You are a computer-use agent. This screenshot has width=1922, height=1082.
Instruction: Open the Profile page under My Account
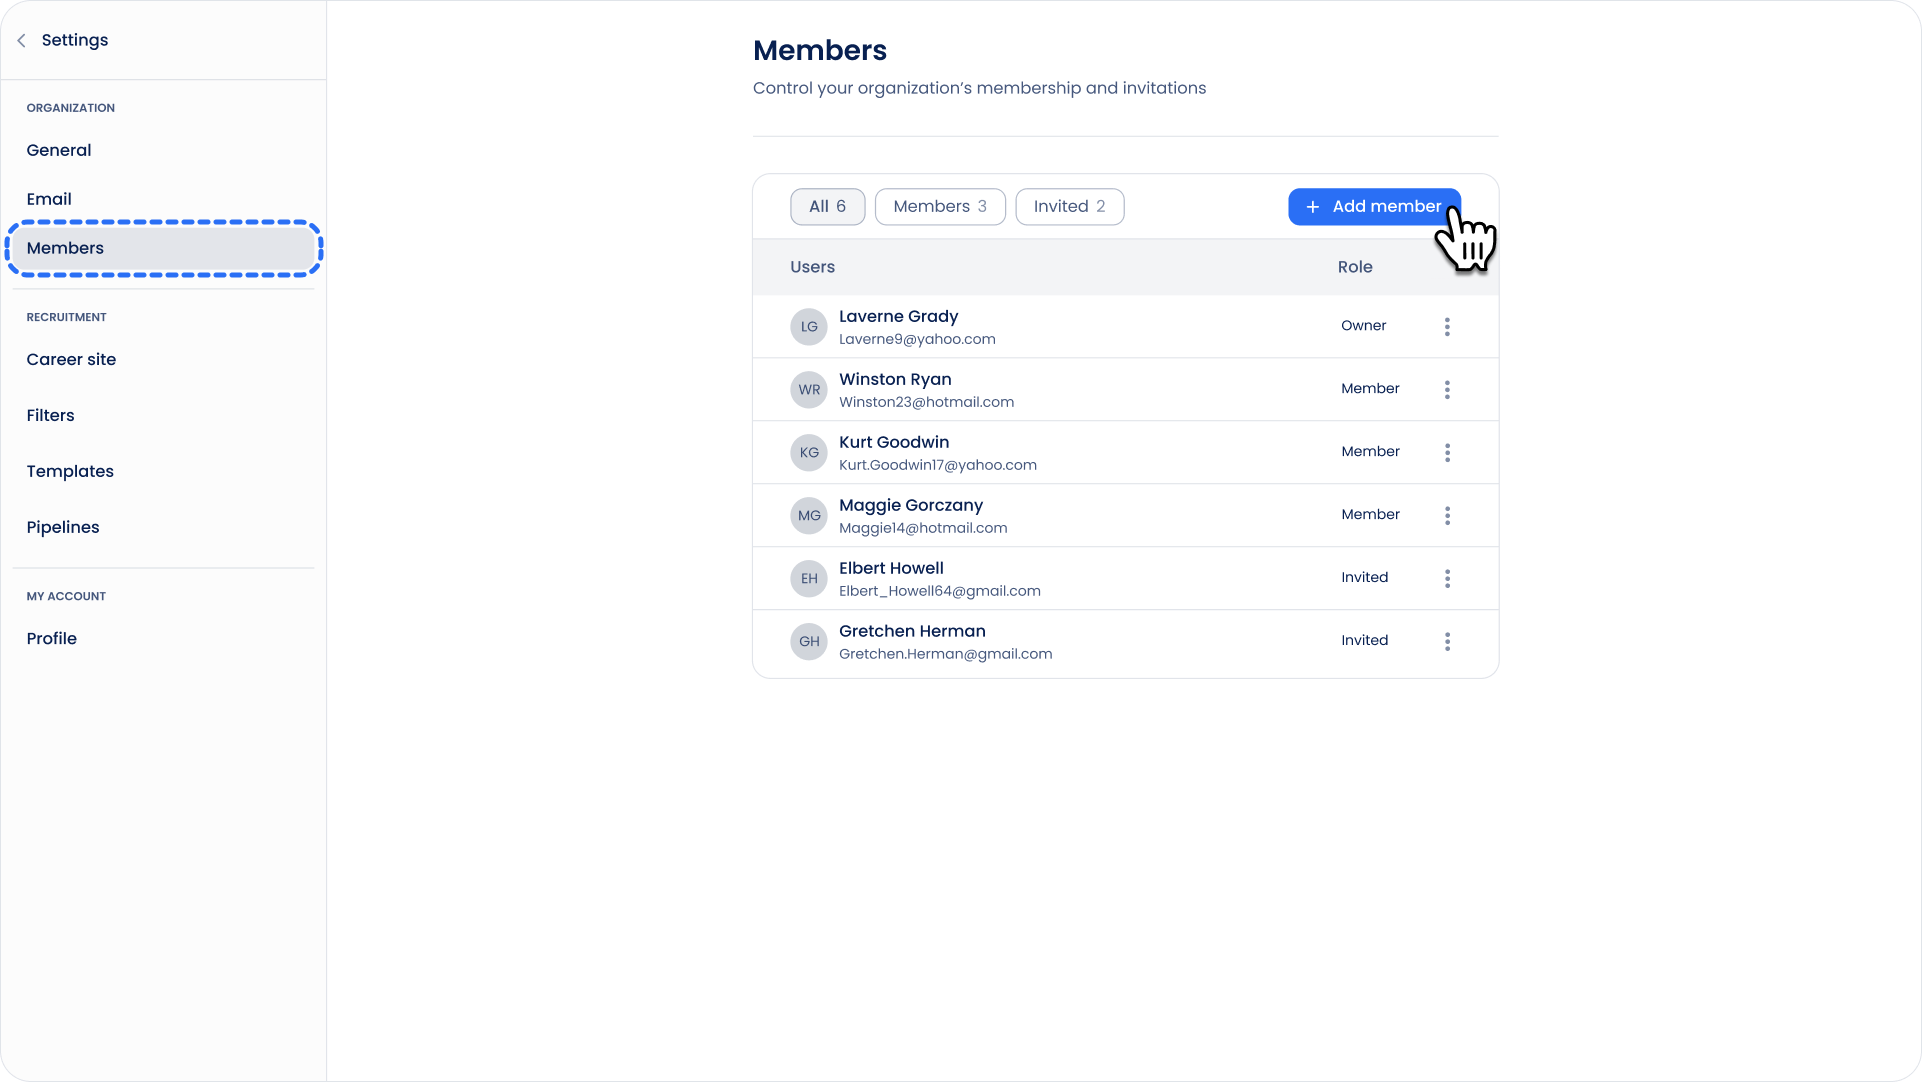pos(52,639)
